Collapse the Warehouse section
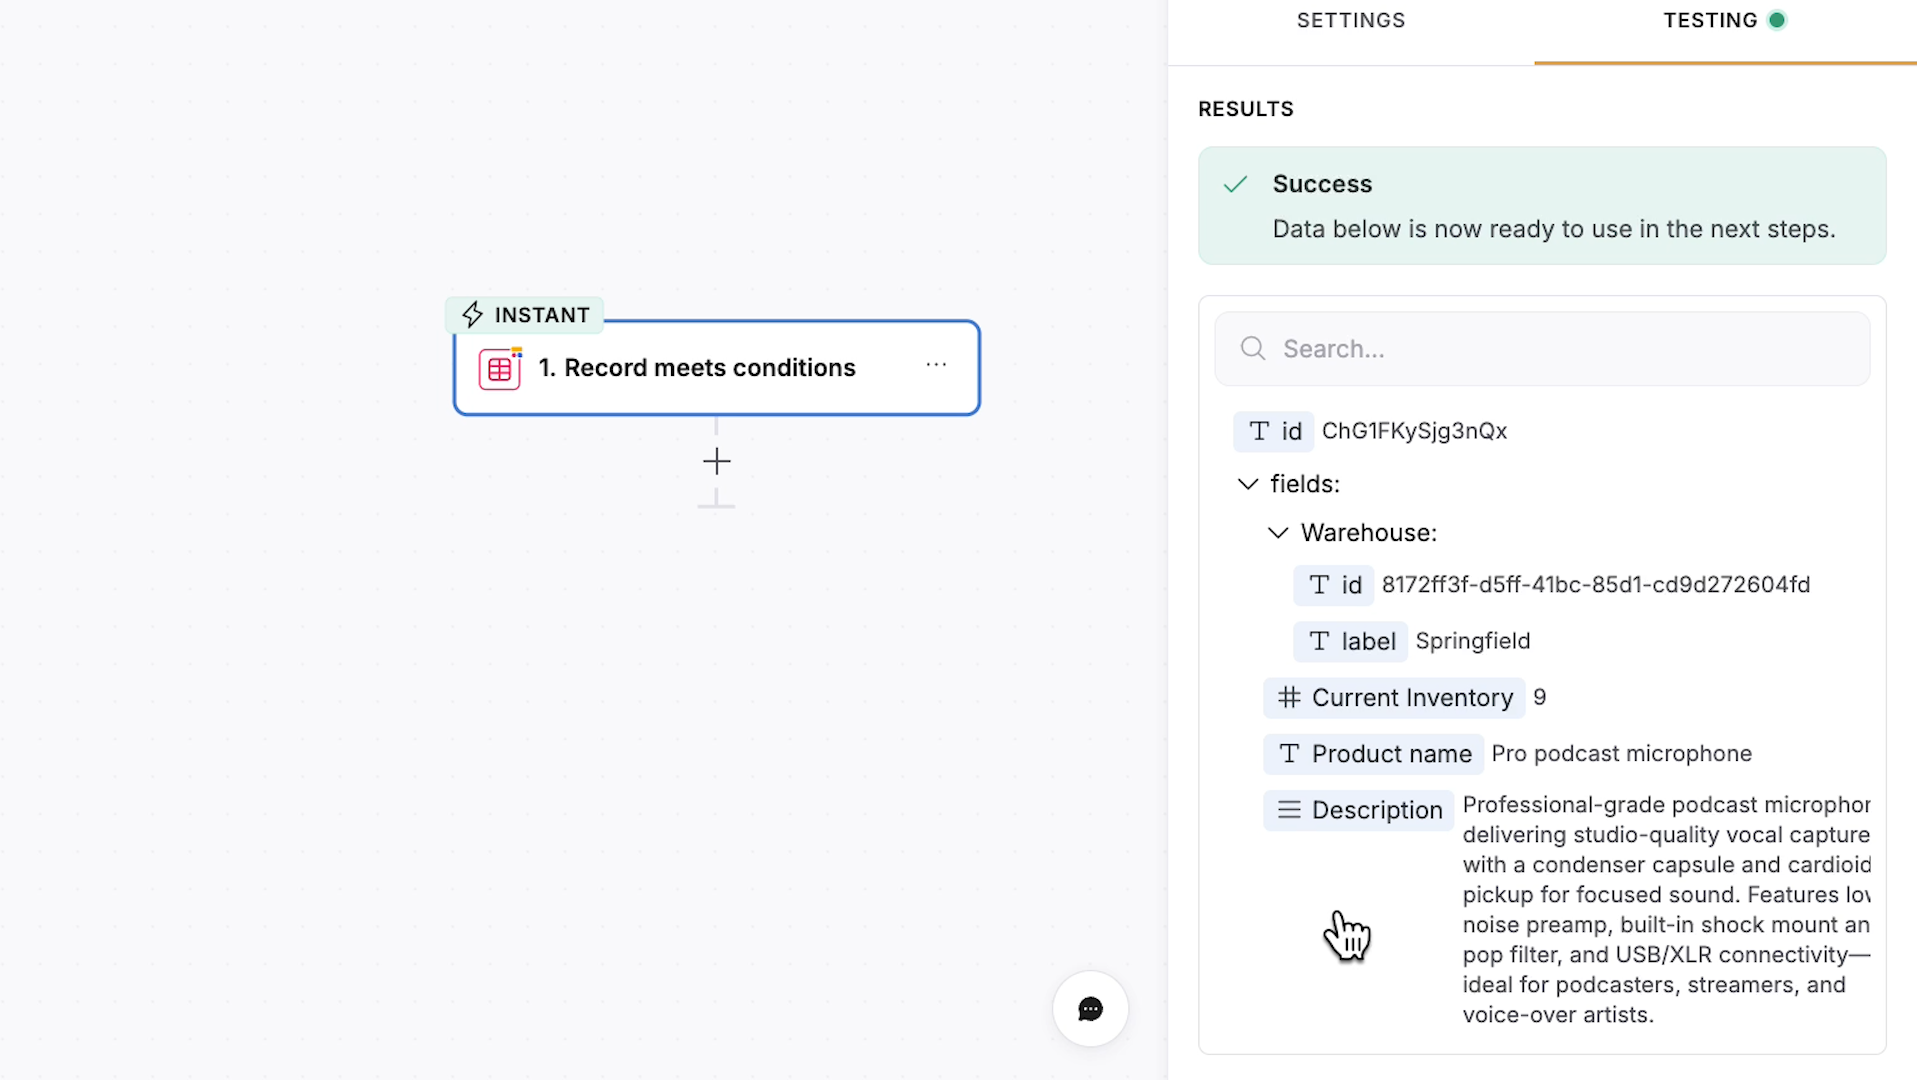The image size is (1920, 1080). (1278, 533)
